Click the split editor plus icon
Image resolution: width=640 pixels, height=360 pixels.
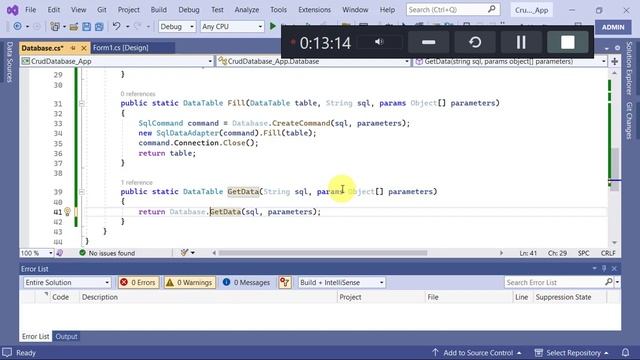tap(614, 61)
